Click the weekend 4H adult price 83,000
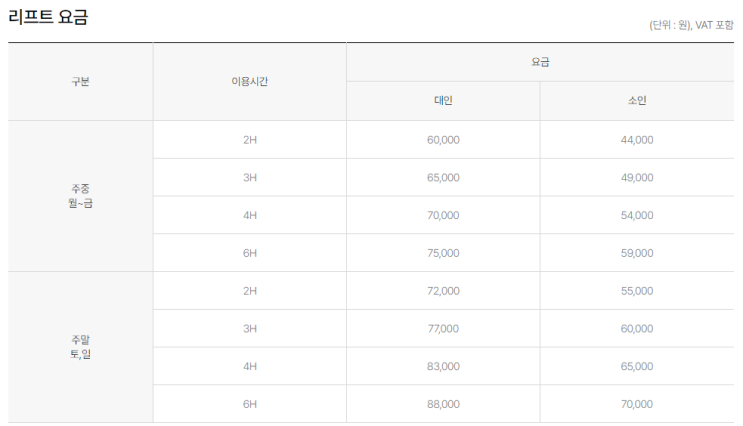The image size is (743, 426). tap(443, 366)
